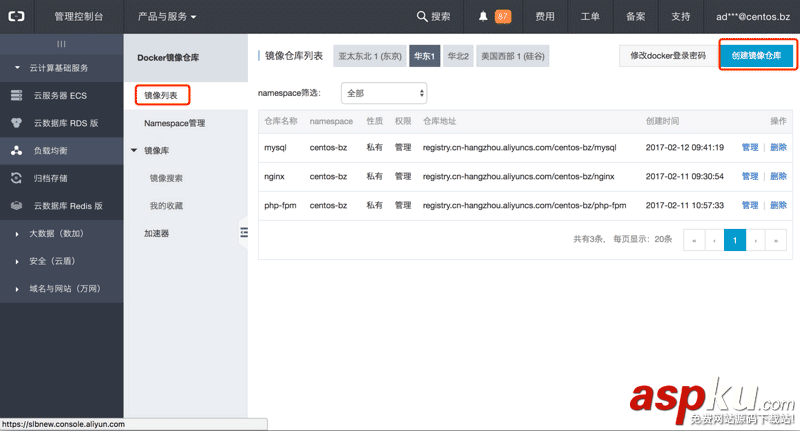Collapse the 镜像库 tree node
Image resolution: width=800 pixels, height=431 pixels.
[134, 150]
